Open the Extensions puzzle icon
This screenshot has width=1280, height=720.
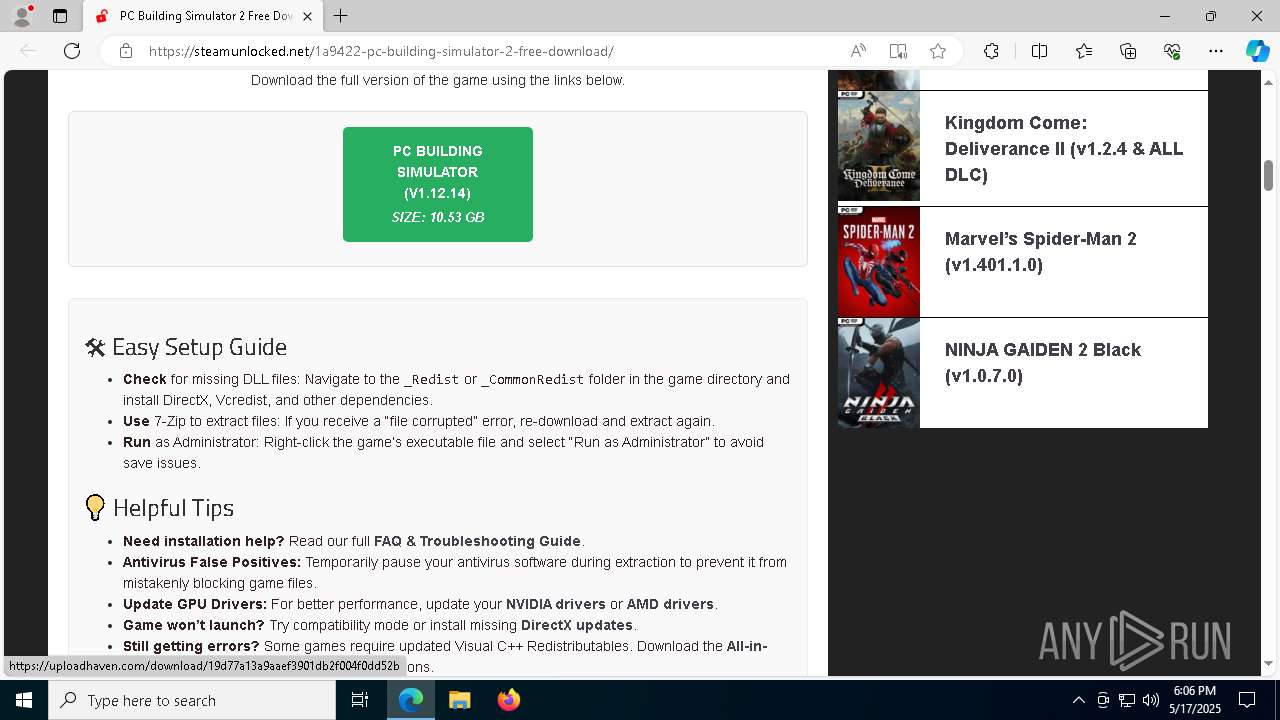[991, 51]
